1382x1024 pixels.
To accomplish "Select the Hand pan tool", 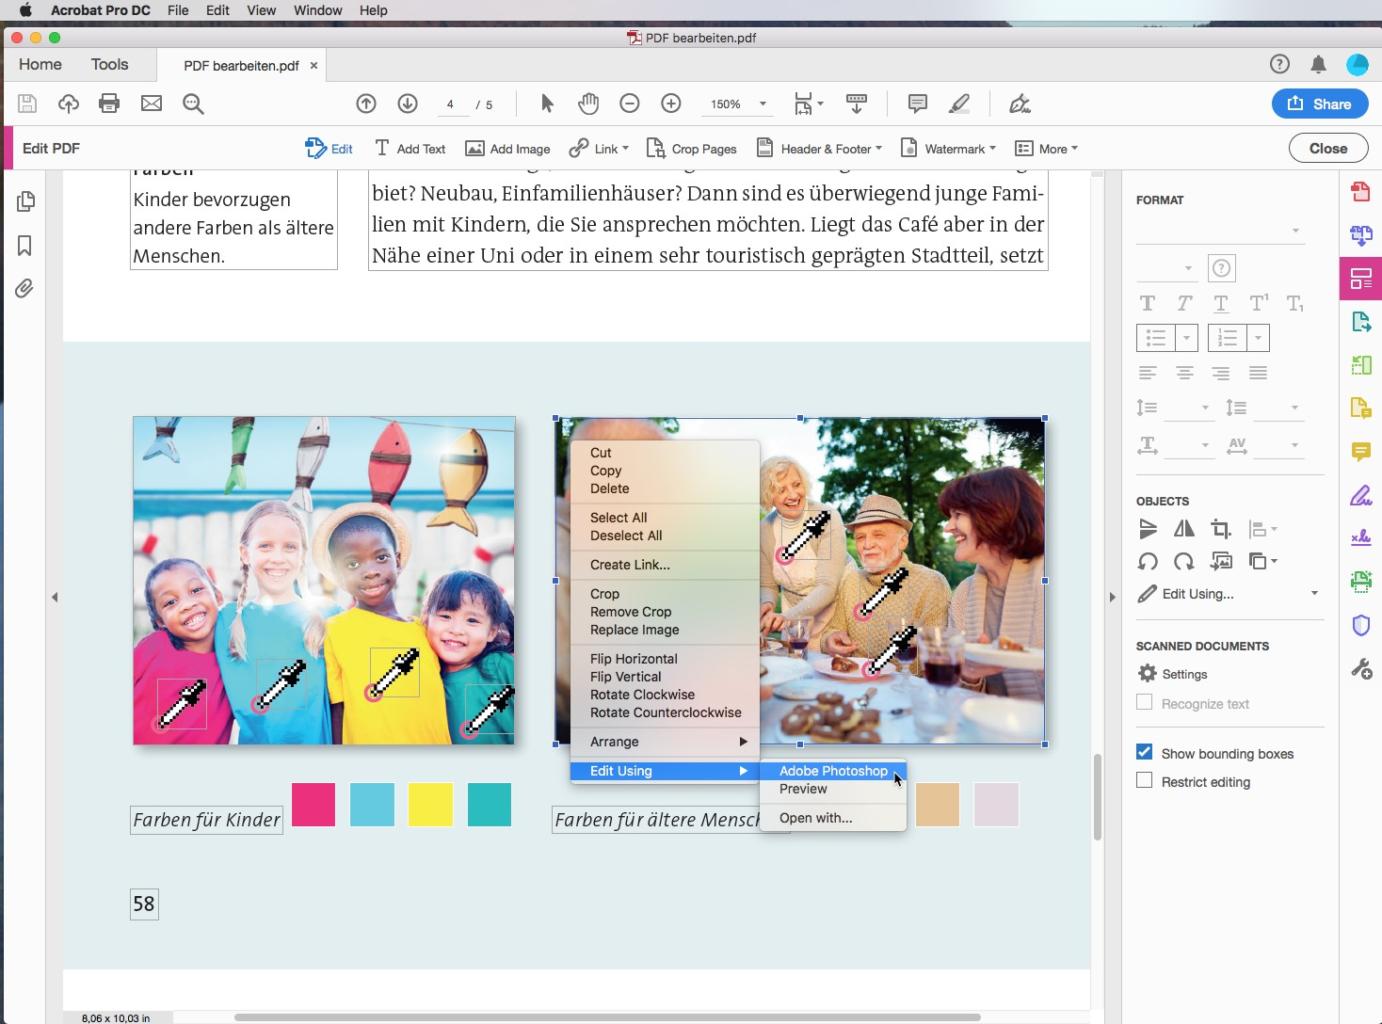I will click(x=588, y=103).
